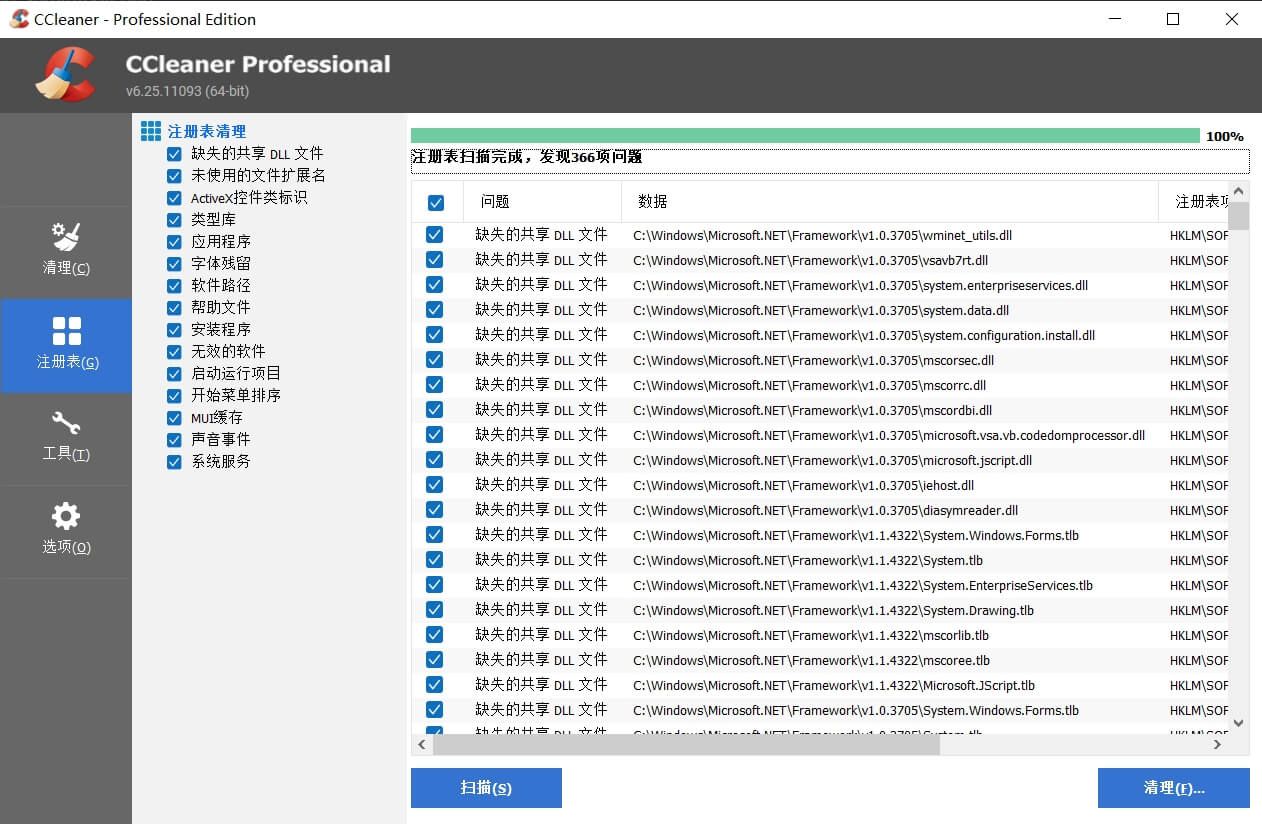Image resolution: width=1262 pixels, height=824 pixels.
Task: Uncheck the wminet_utils.dll row checkbox
Action: [435, 235]
